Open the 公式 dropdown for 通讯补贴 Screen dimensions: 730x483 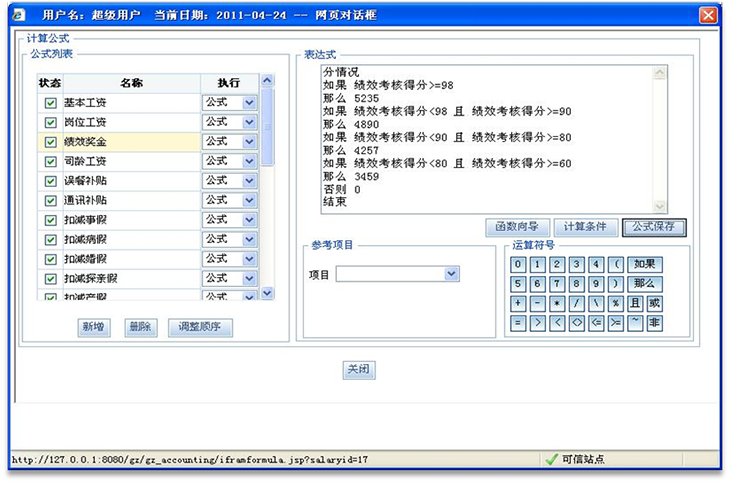(x=230, y=201)
